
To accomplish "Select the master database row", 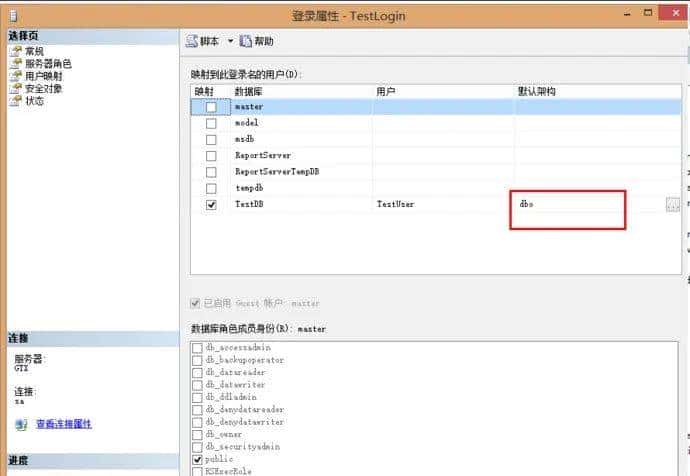I will [x=436, y=107].
